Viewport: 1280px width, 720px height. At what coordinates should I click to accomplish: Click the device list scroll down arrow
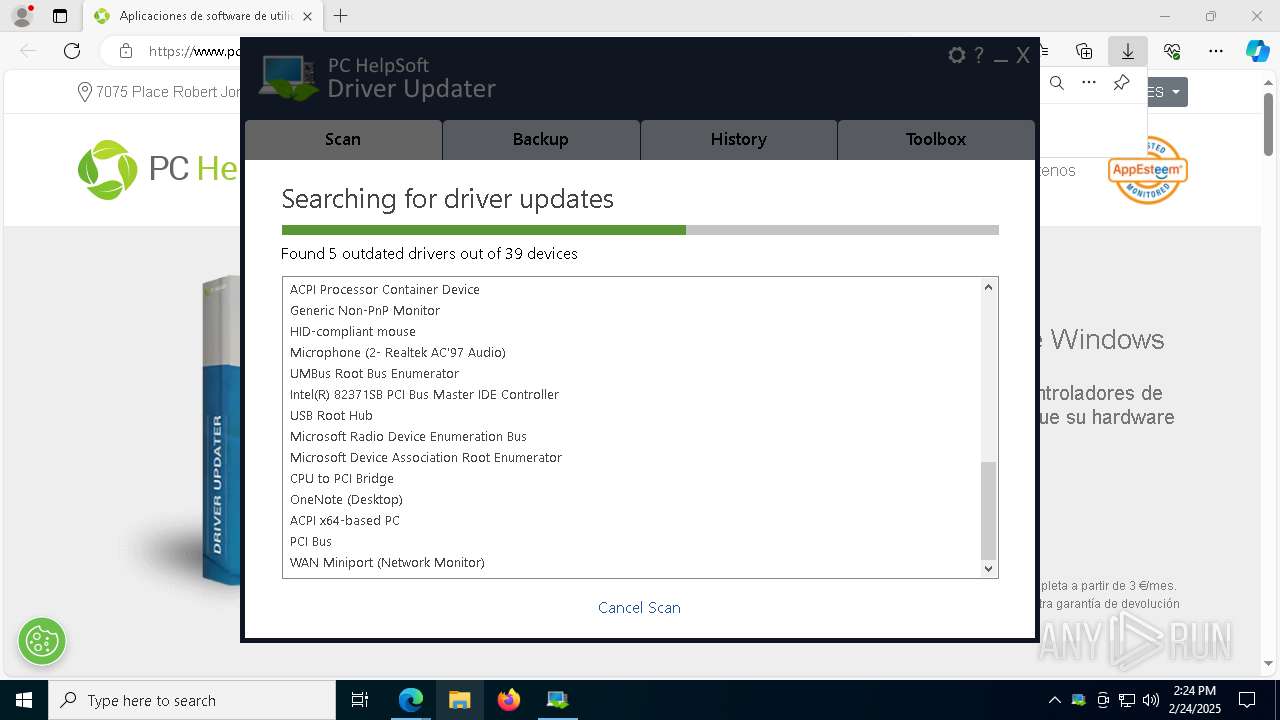[988, 568]
